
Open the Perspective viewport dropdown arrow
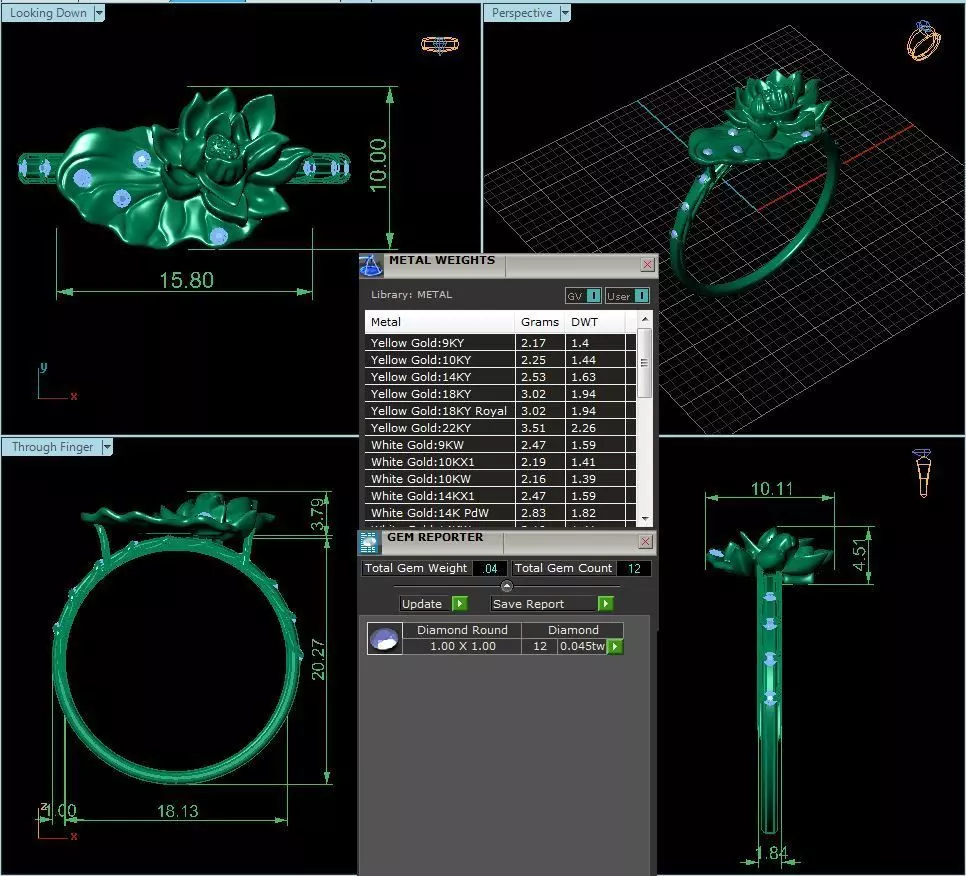click(x=565, y=13)
